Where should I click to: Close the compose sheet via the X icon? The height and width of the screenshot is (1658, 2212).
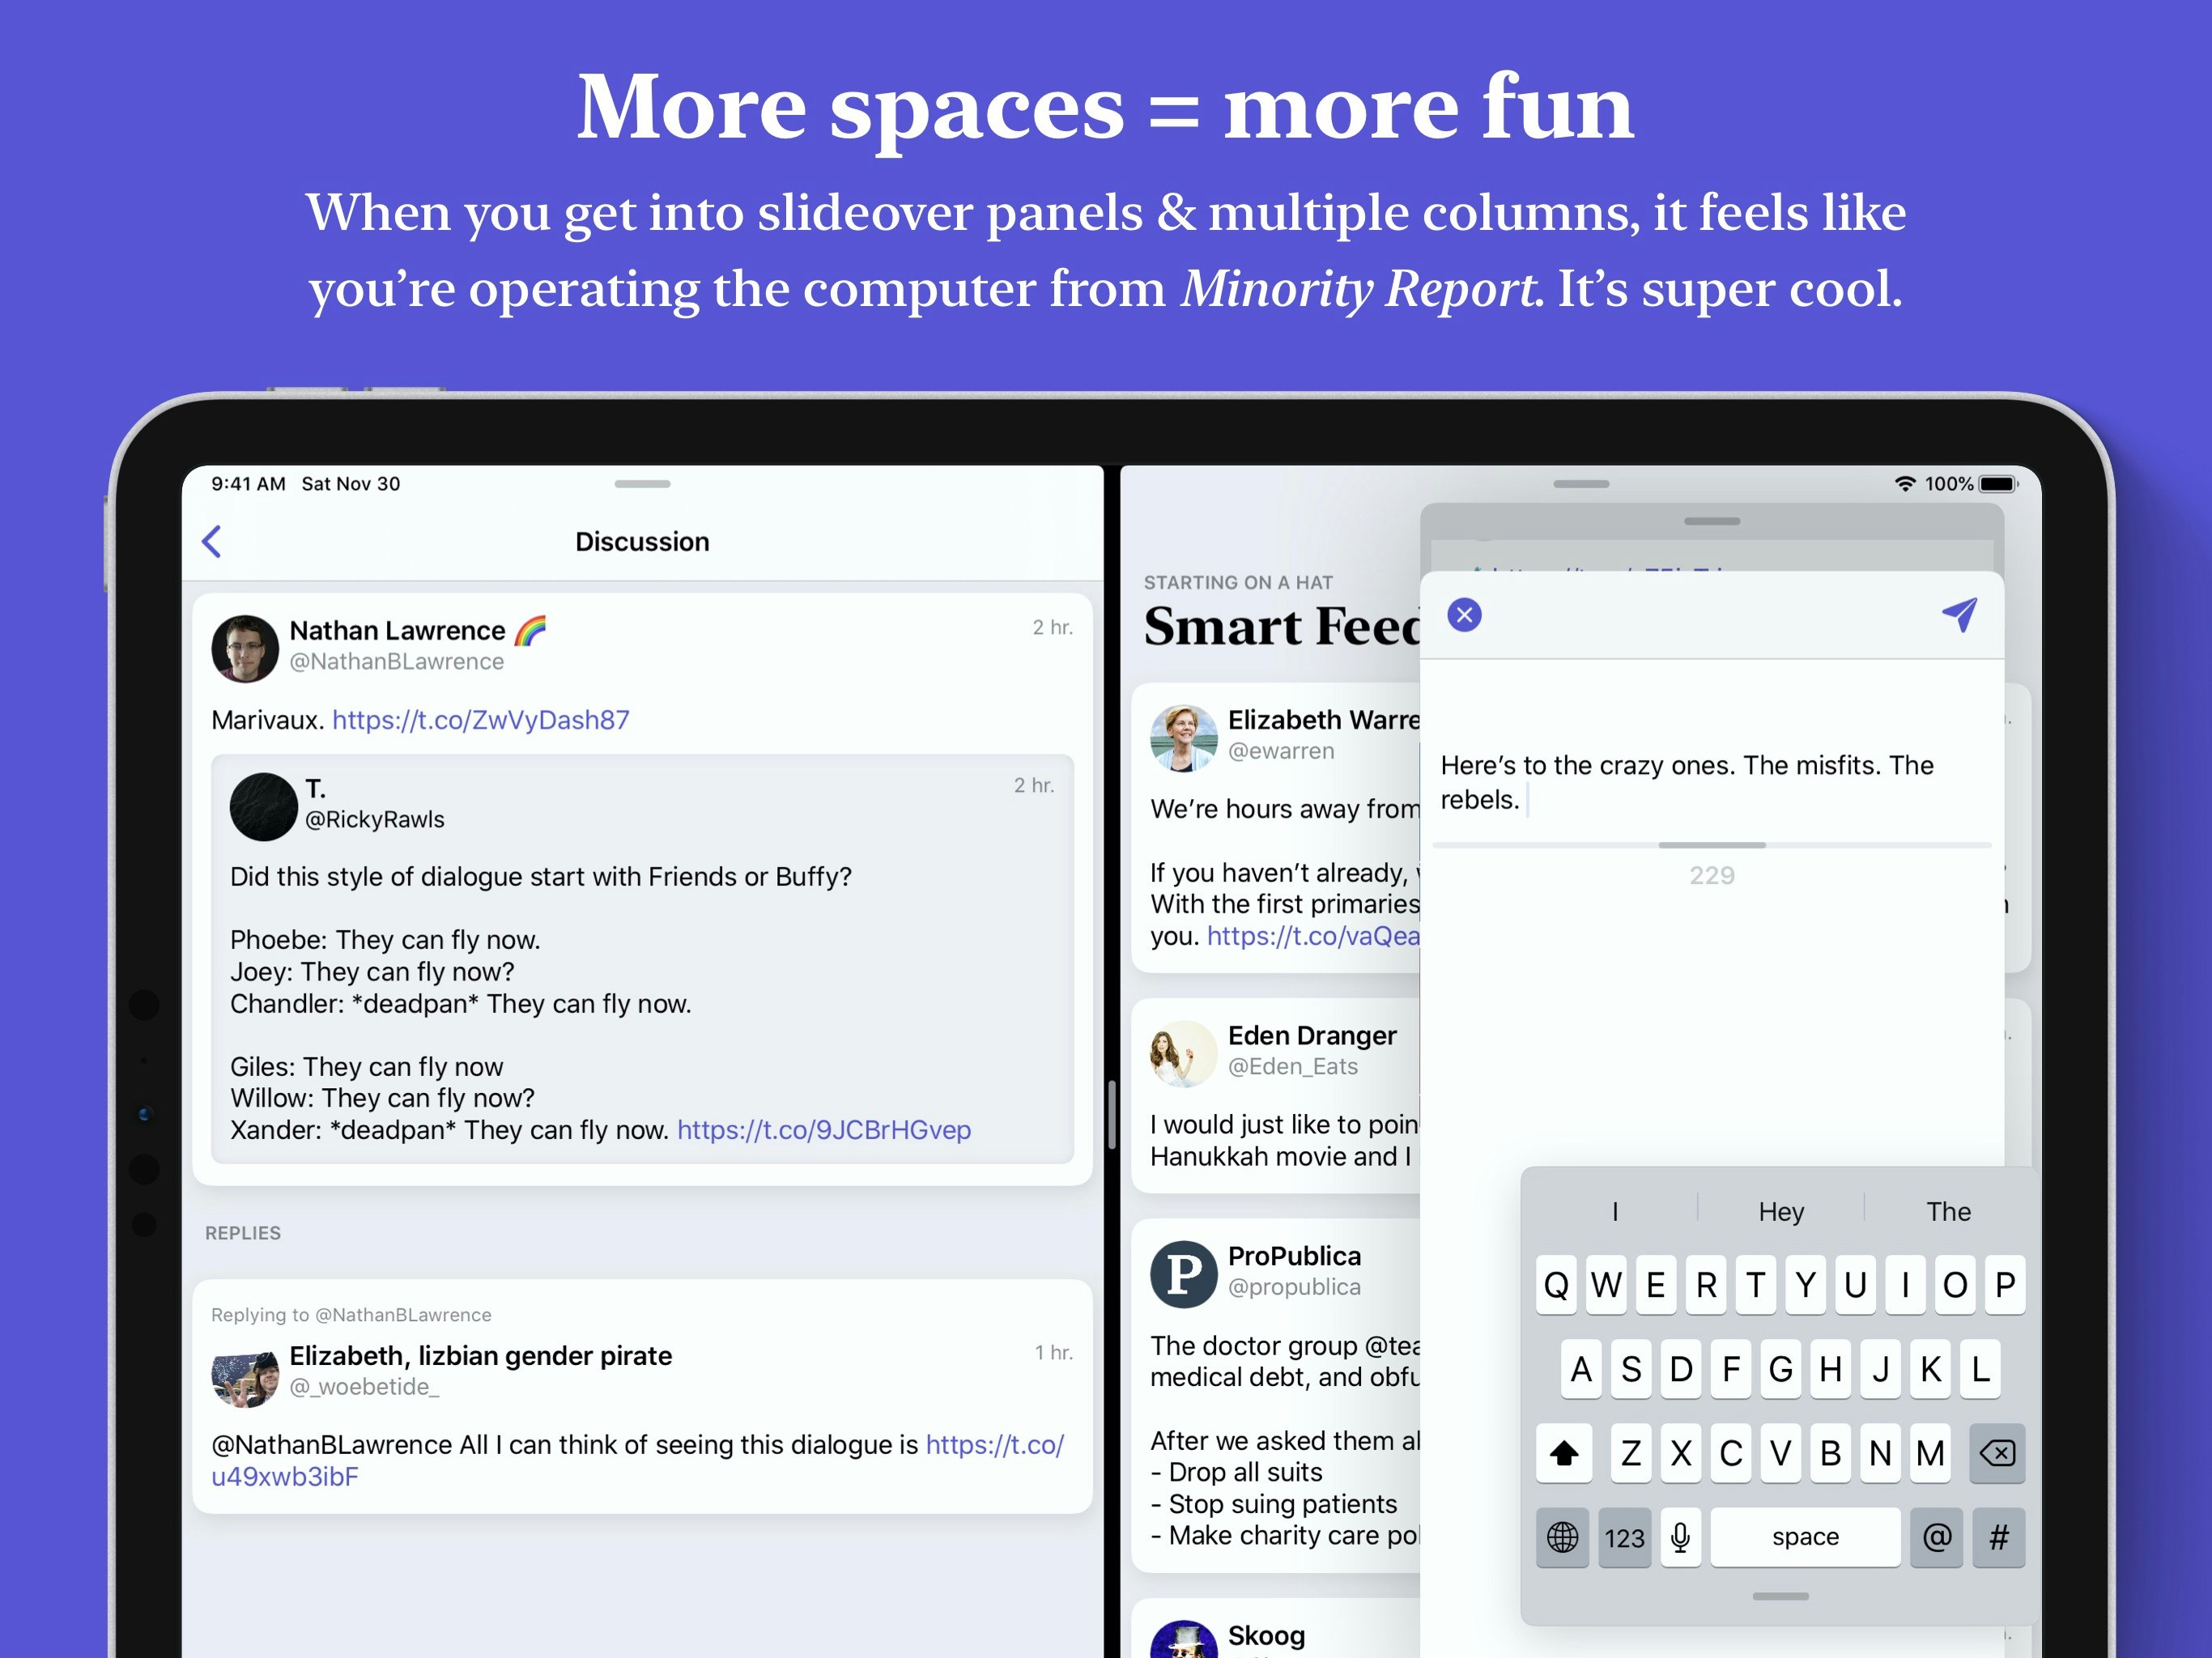pos(1464,615)
